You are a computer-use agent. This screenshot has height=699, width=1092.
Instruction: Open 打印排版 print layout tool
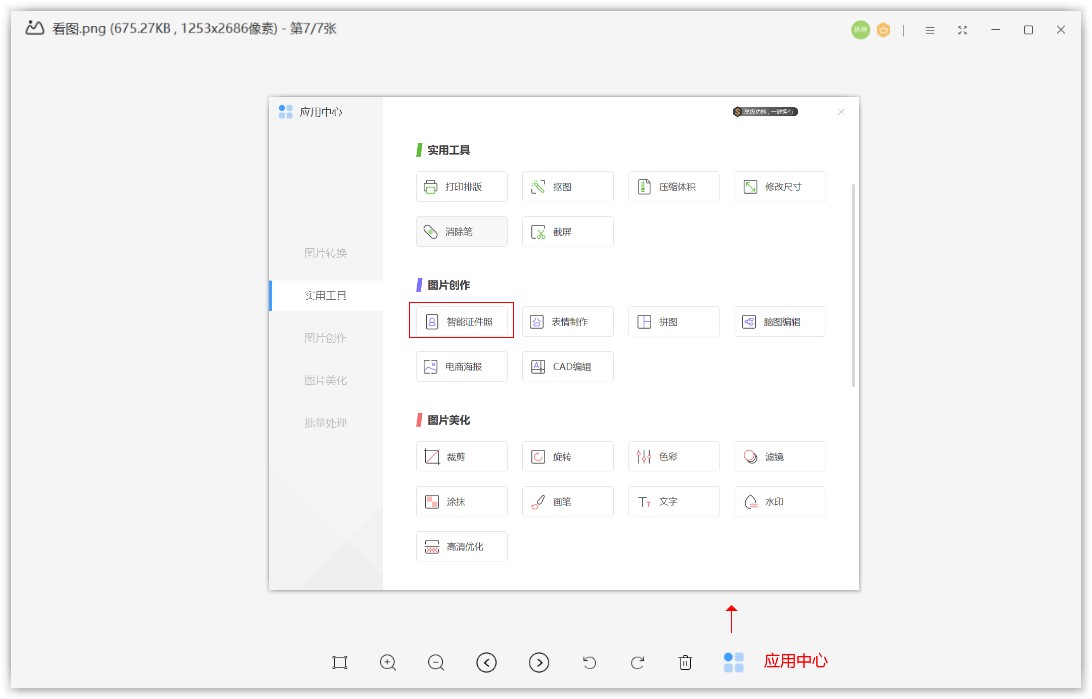tap(462, 187)
